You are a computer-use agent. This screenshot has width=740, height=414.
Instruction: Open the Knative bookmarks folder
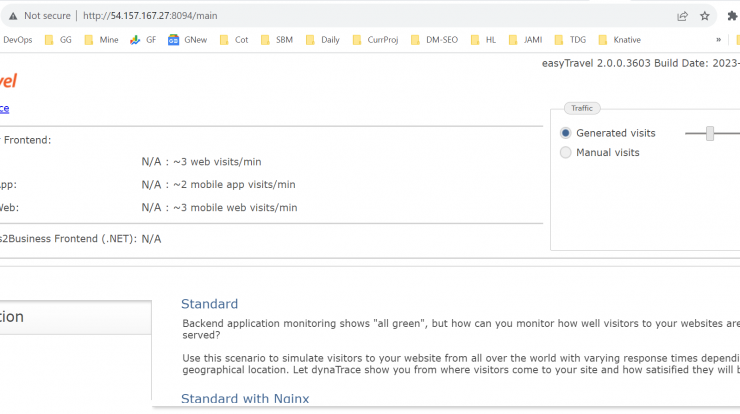click(x=619, y=40)
